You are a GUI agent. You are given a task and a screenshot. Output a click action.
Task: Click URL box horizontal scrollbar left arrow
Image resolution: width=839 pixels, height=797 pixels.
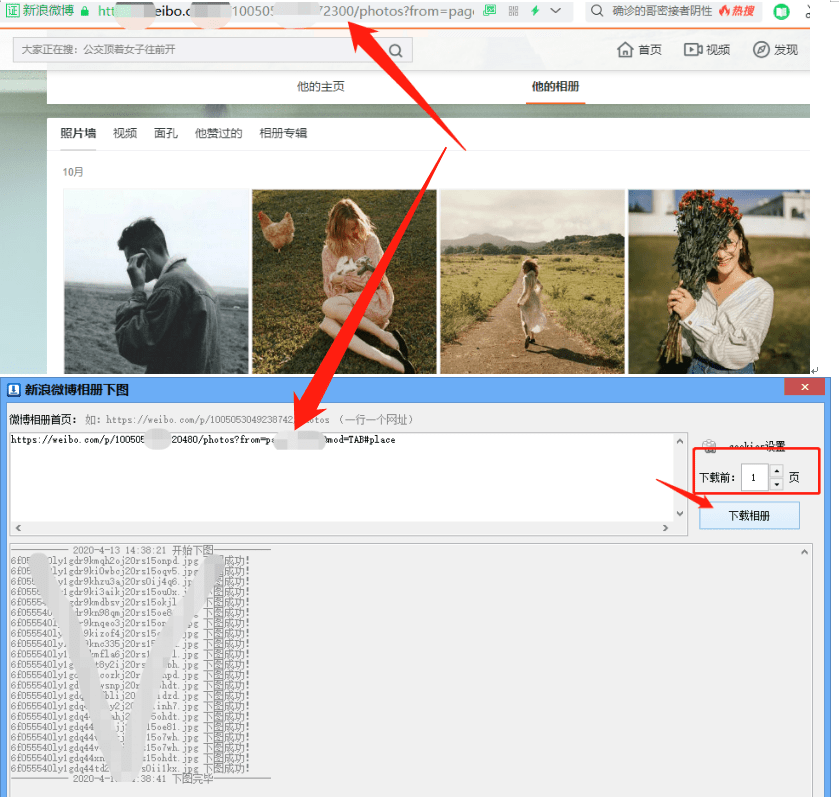pyautogui.click(x=18, y=528)
